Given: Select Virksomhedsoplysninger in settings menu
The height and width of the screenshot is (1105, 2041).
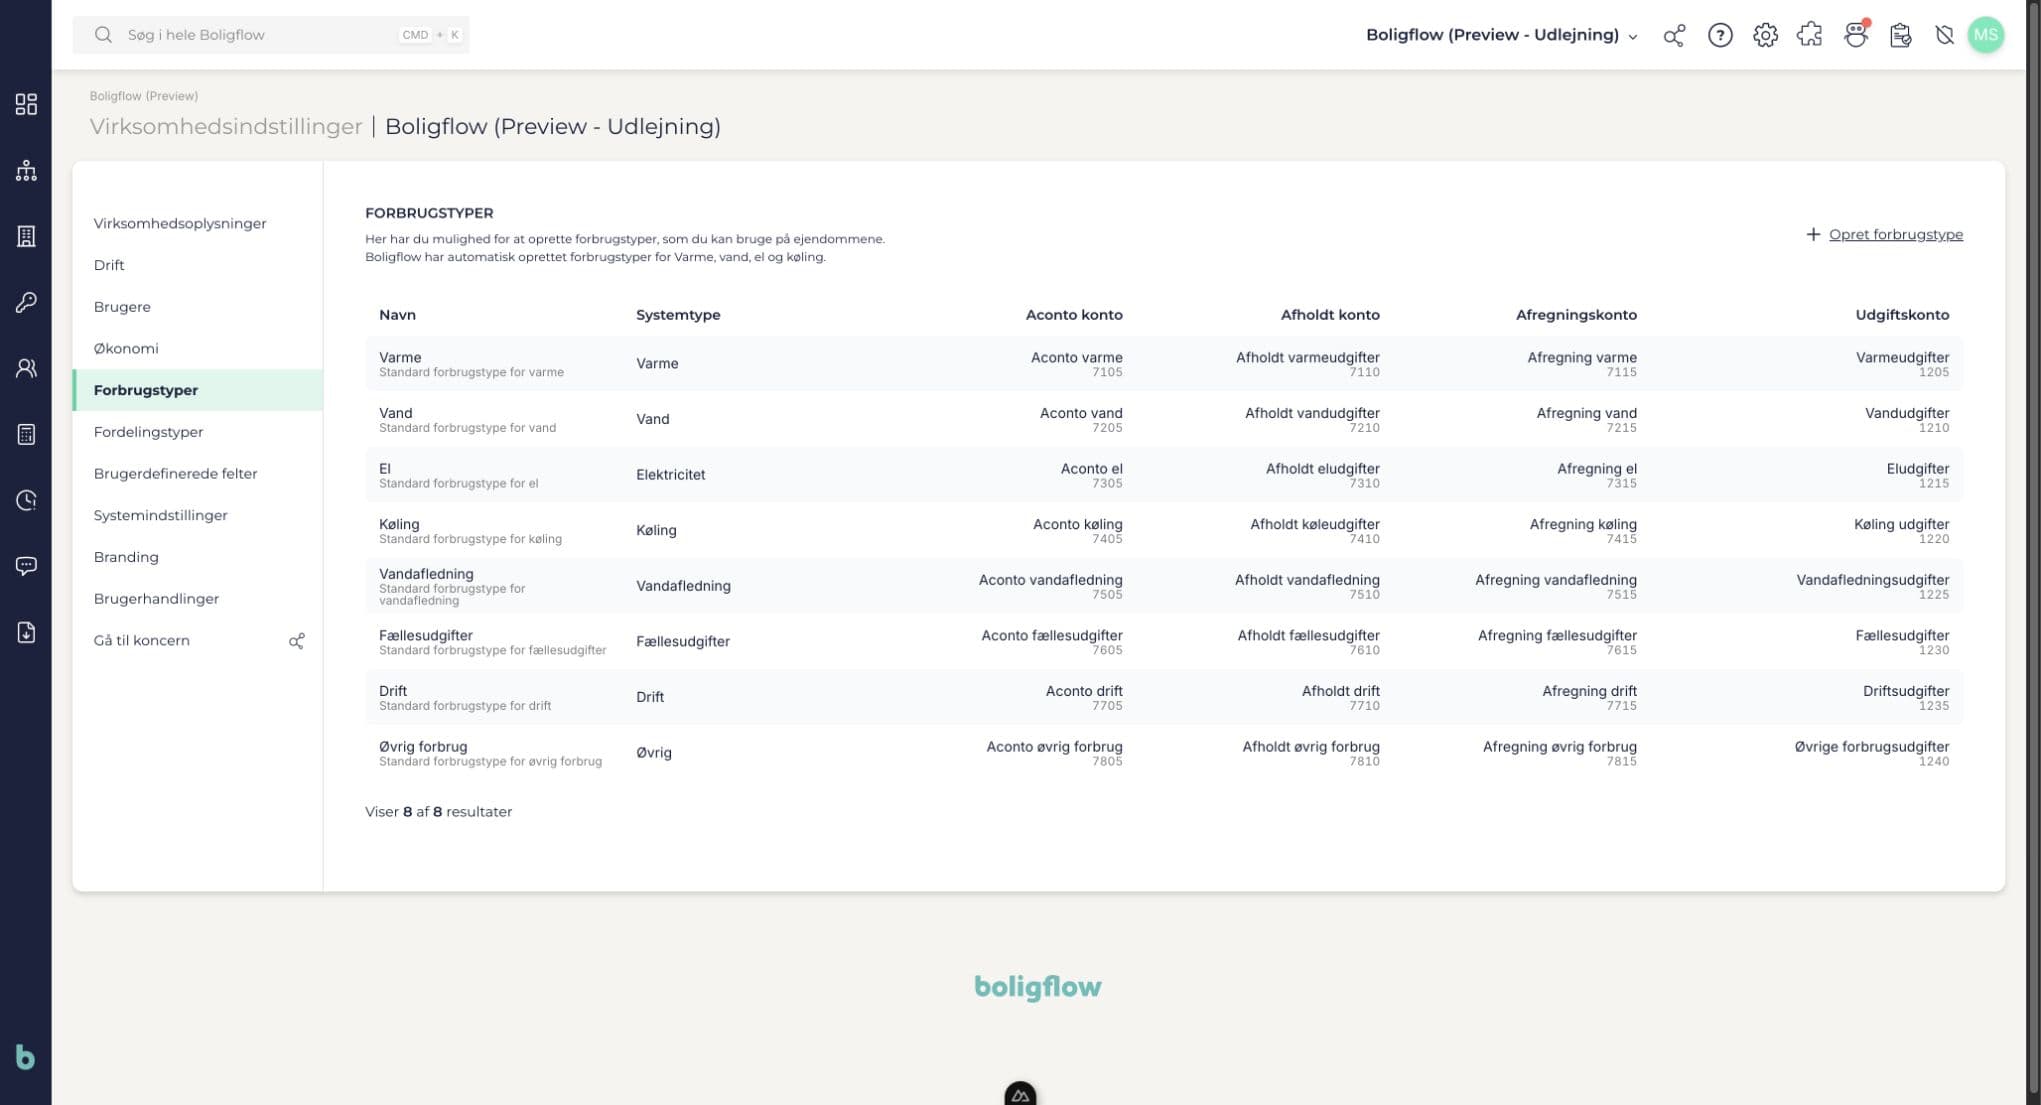Looking at the screenshot, I should click(x=180, y=223).
